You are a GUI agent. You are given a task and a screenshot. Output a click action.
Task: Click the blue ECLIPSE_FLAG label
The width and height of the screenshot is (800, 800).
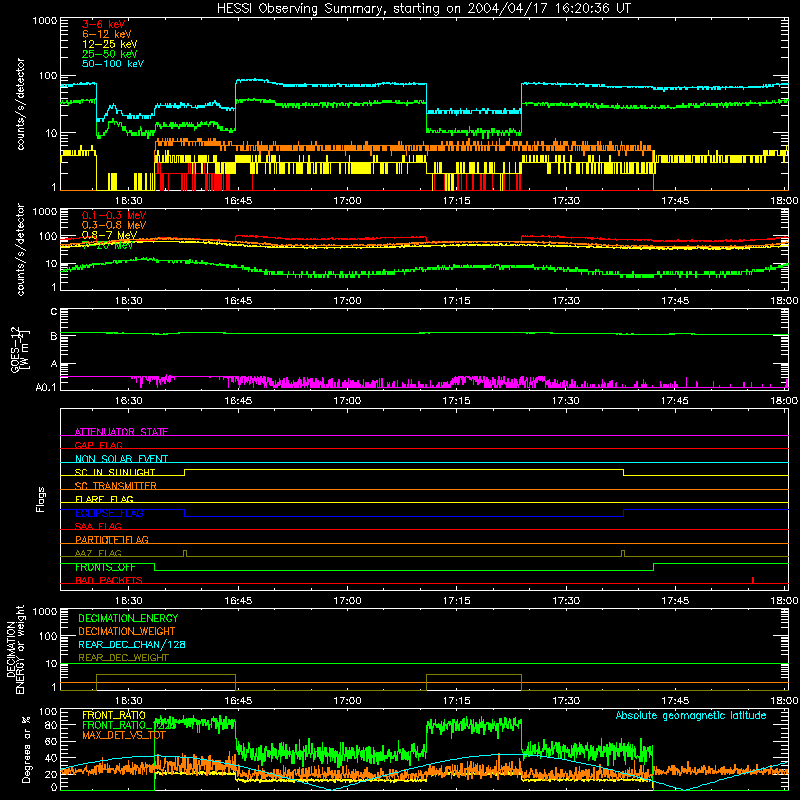pos(109,513)
